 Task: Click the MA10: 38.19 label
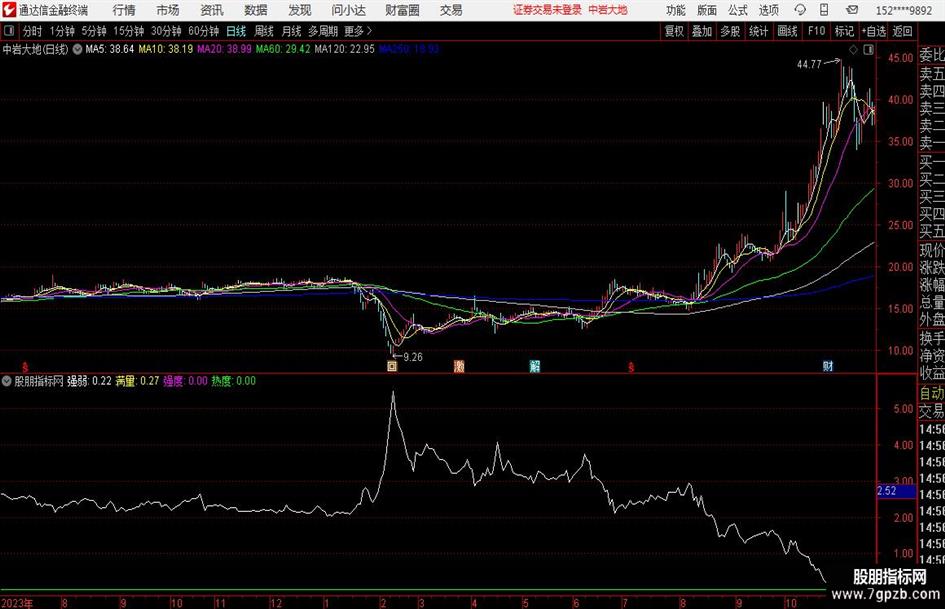pyautogui.click(x=166, y=49)
